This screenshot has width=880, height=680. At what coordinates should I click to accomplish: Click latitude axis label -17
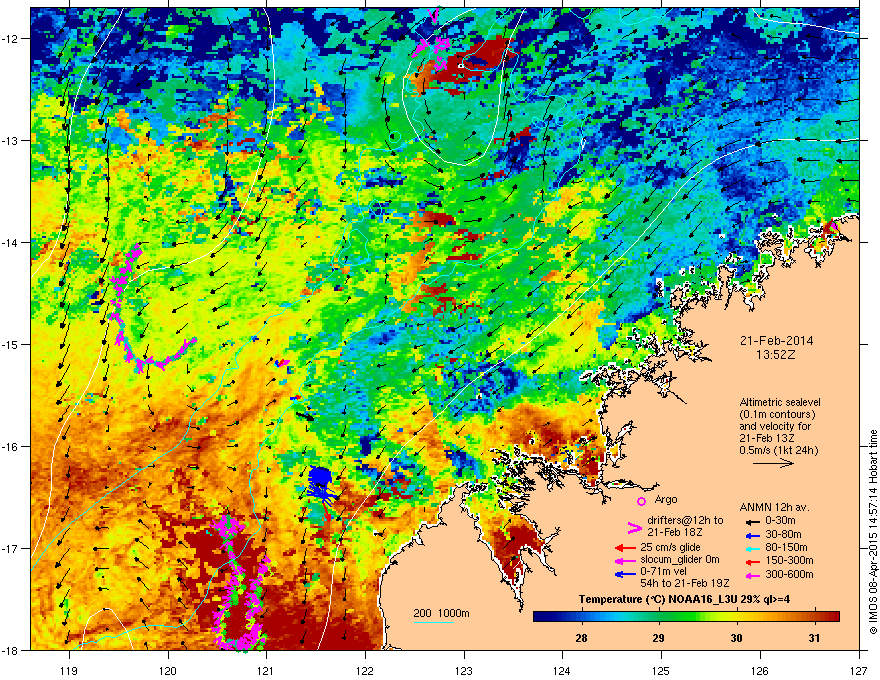click(10, 548)
